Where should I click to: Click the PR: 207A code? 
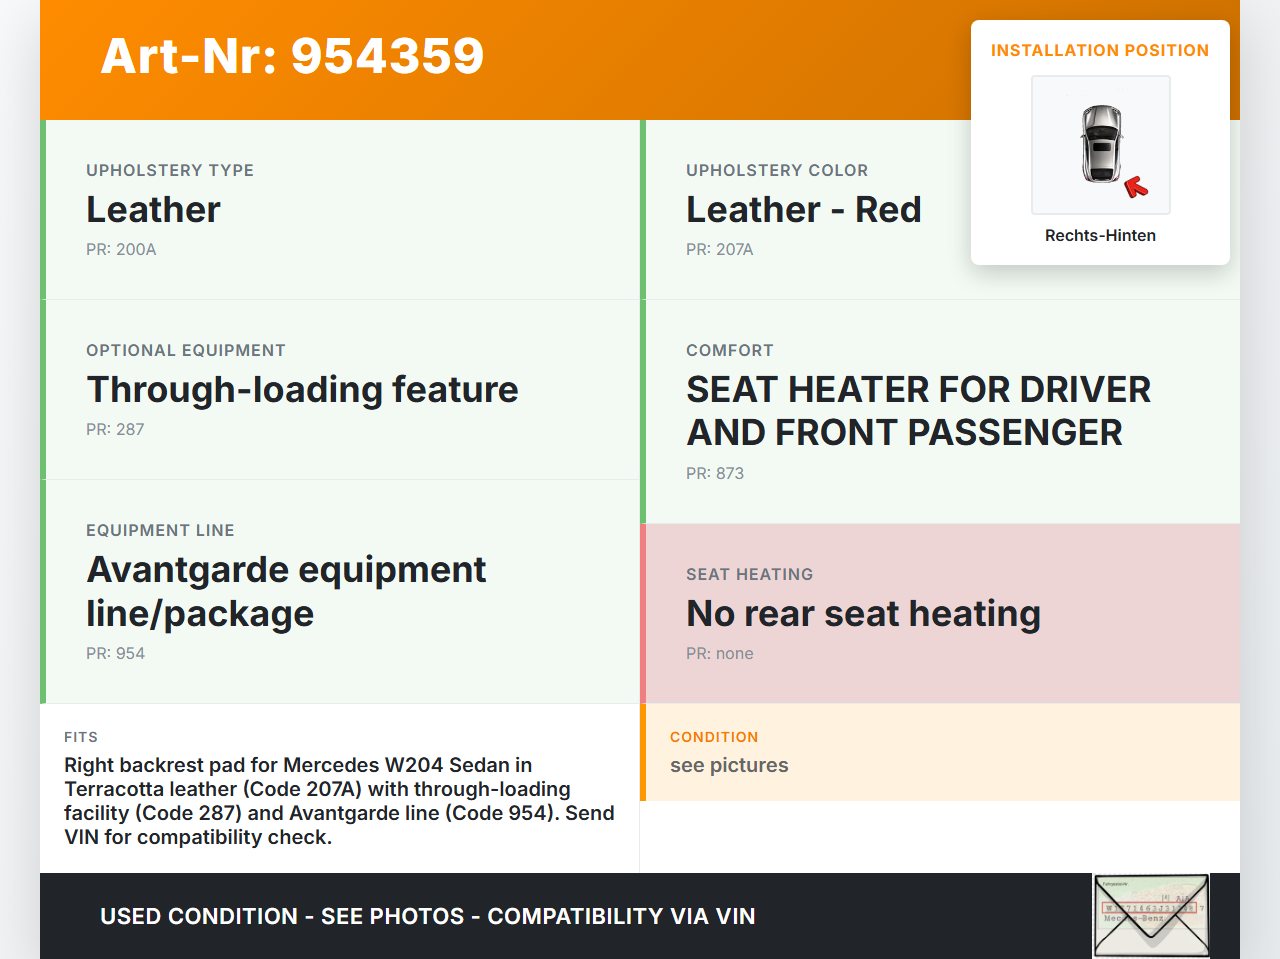point(719,249)
